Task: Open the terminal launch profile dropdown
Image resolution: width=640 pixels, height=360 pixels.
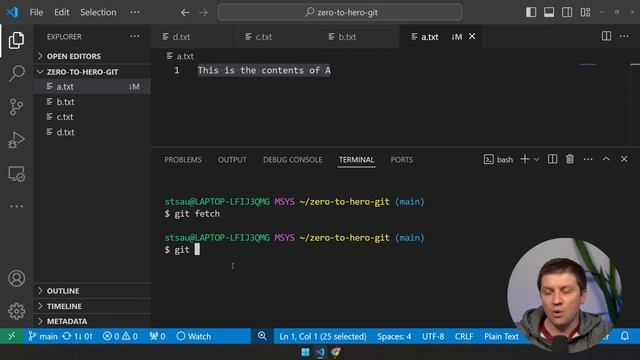Action: point(536,160)
